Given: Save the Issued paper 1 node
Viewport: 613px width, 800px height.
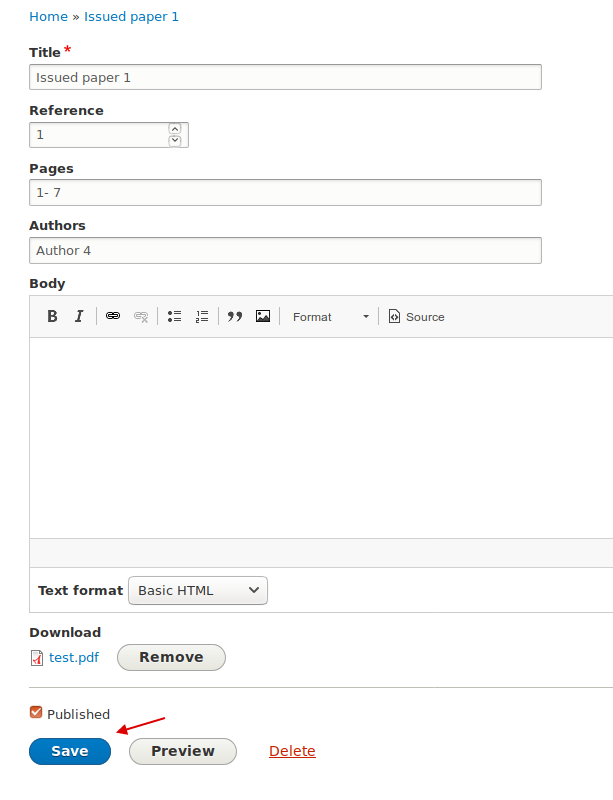Looking at the screenshot, I should pyautogui.click(x=69, y=751).
